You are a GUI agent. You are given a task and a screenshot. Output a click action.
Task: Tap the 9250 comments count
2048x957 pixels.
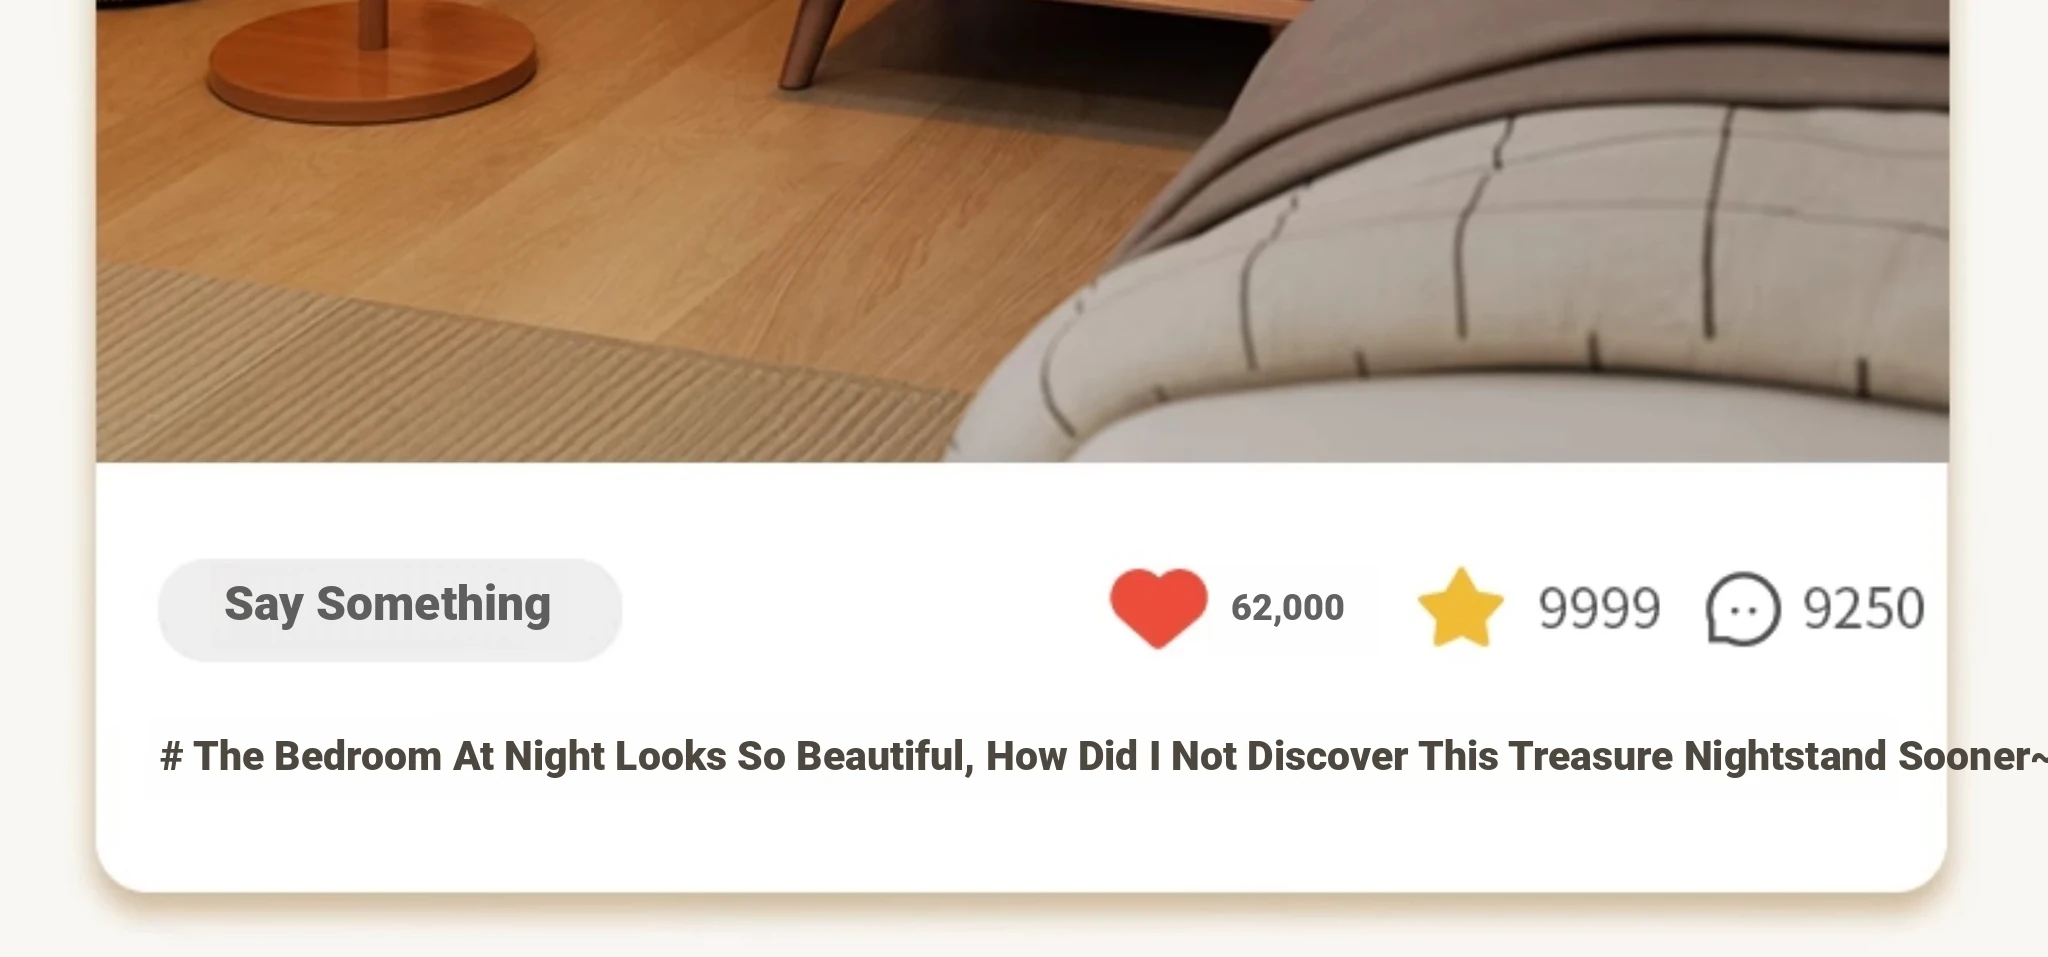1863,608
